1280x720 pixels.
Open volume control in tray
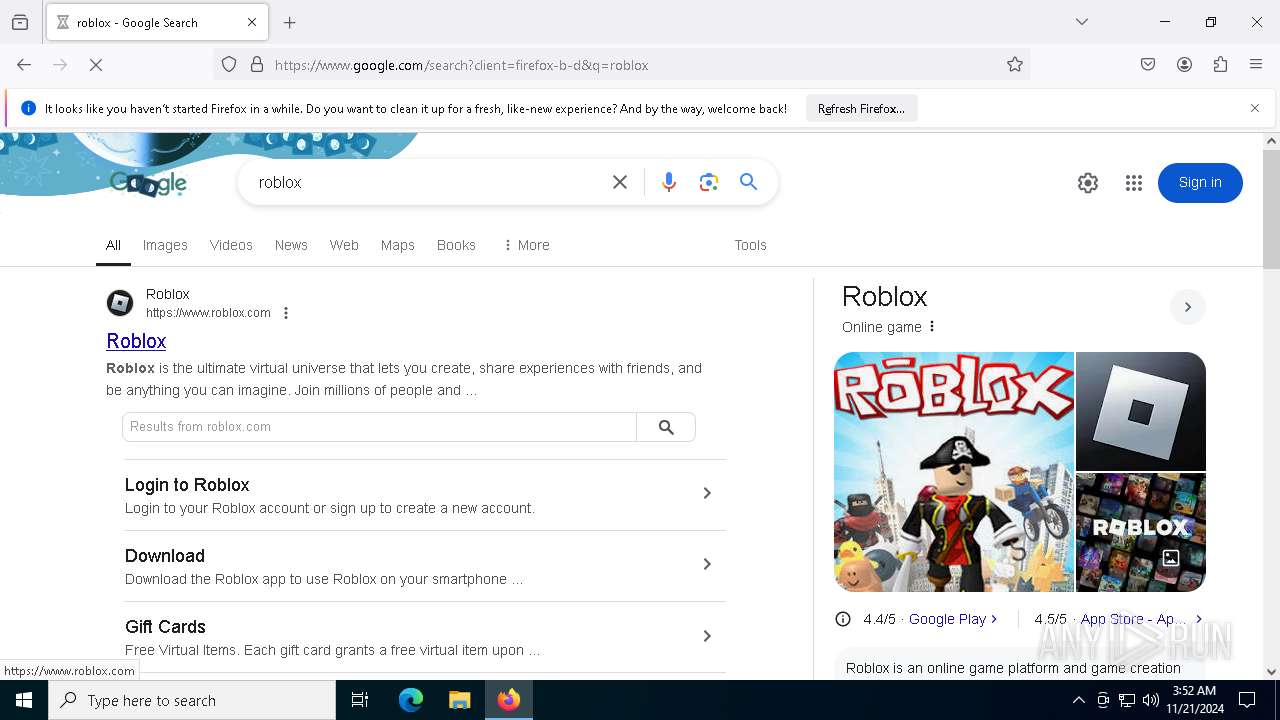coord(1151,700)
